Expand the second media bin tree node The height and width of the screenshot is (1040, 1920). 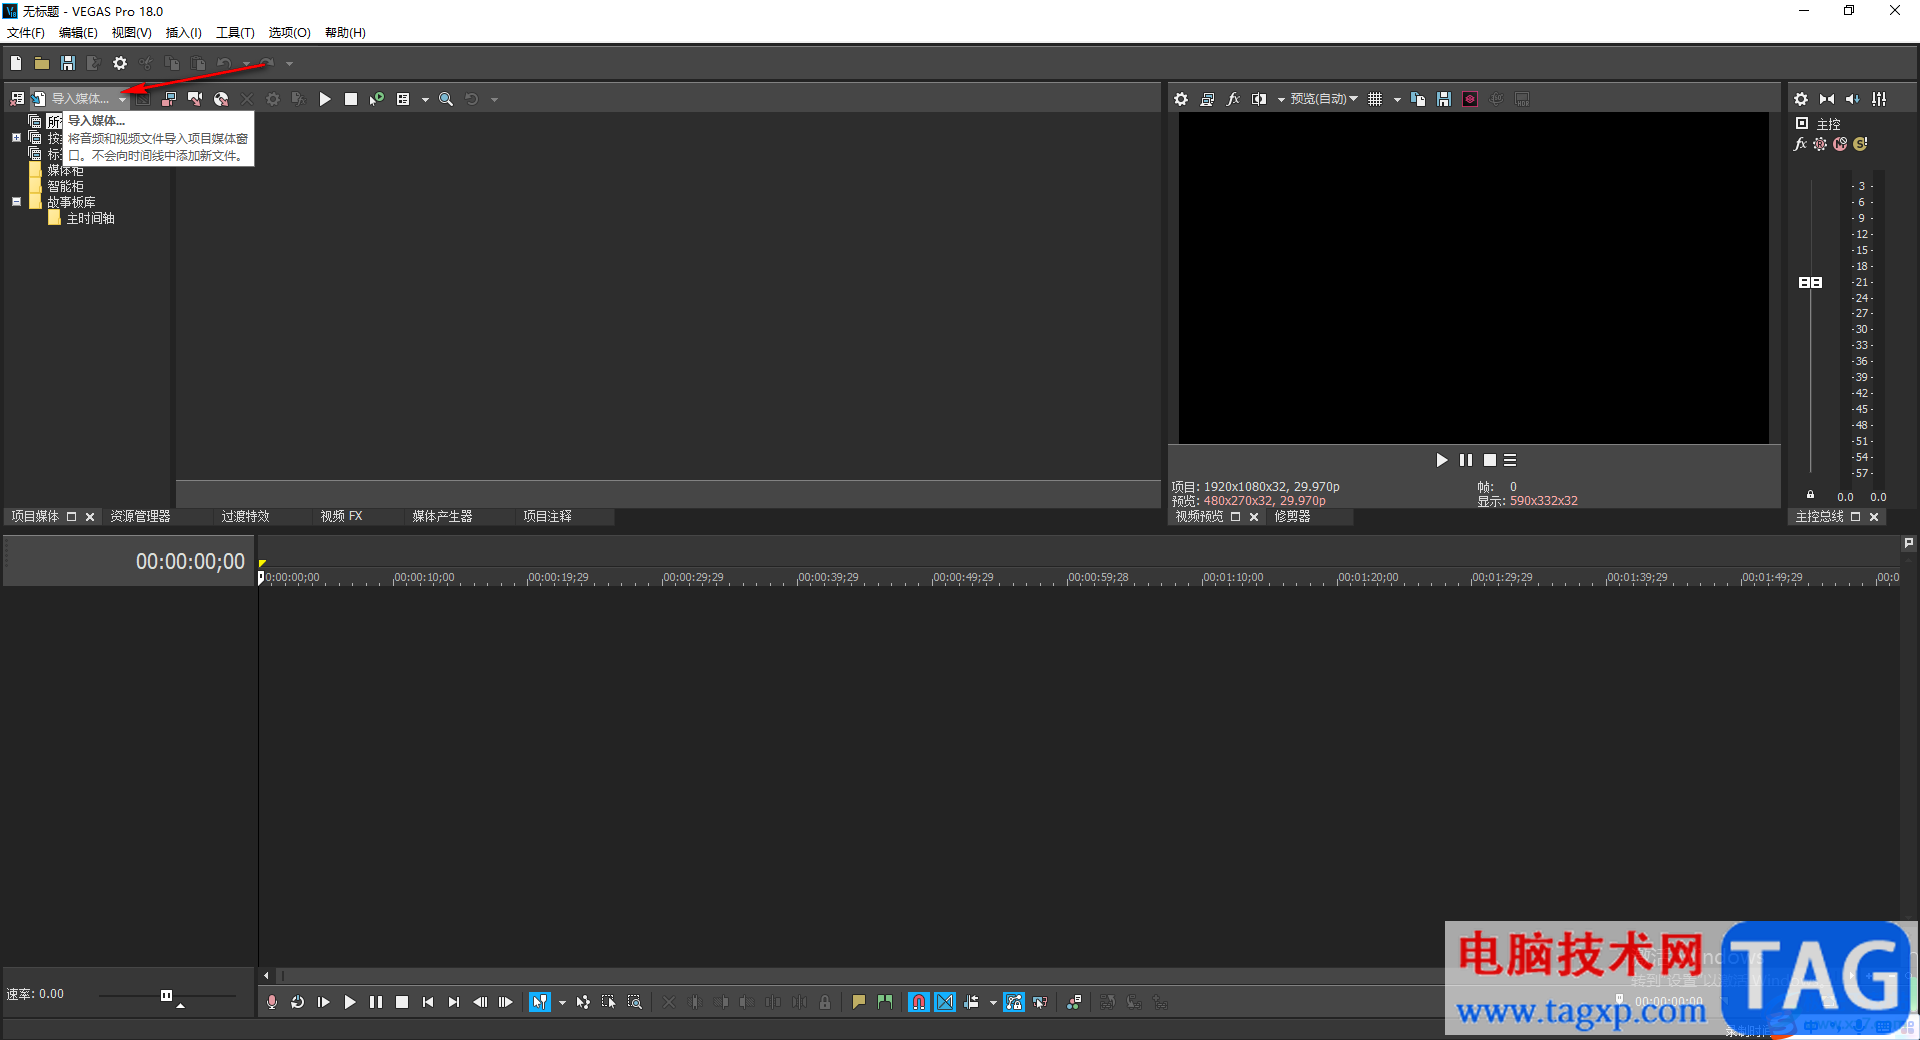pos(16,137)
